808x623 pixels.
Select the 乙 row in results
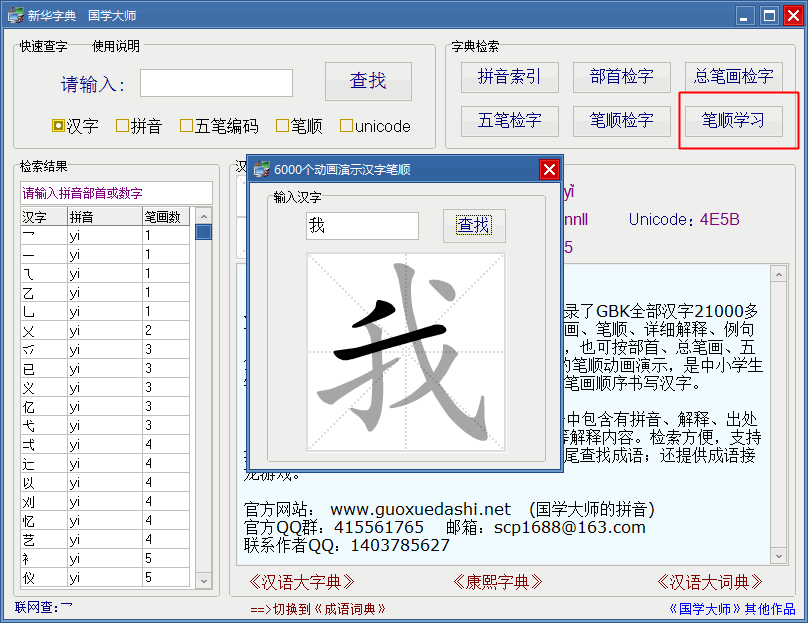coord(105,293)
